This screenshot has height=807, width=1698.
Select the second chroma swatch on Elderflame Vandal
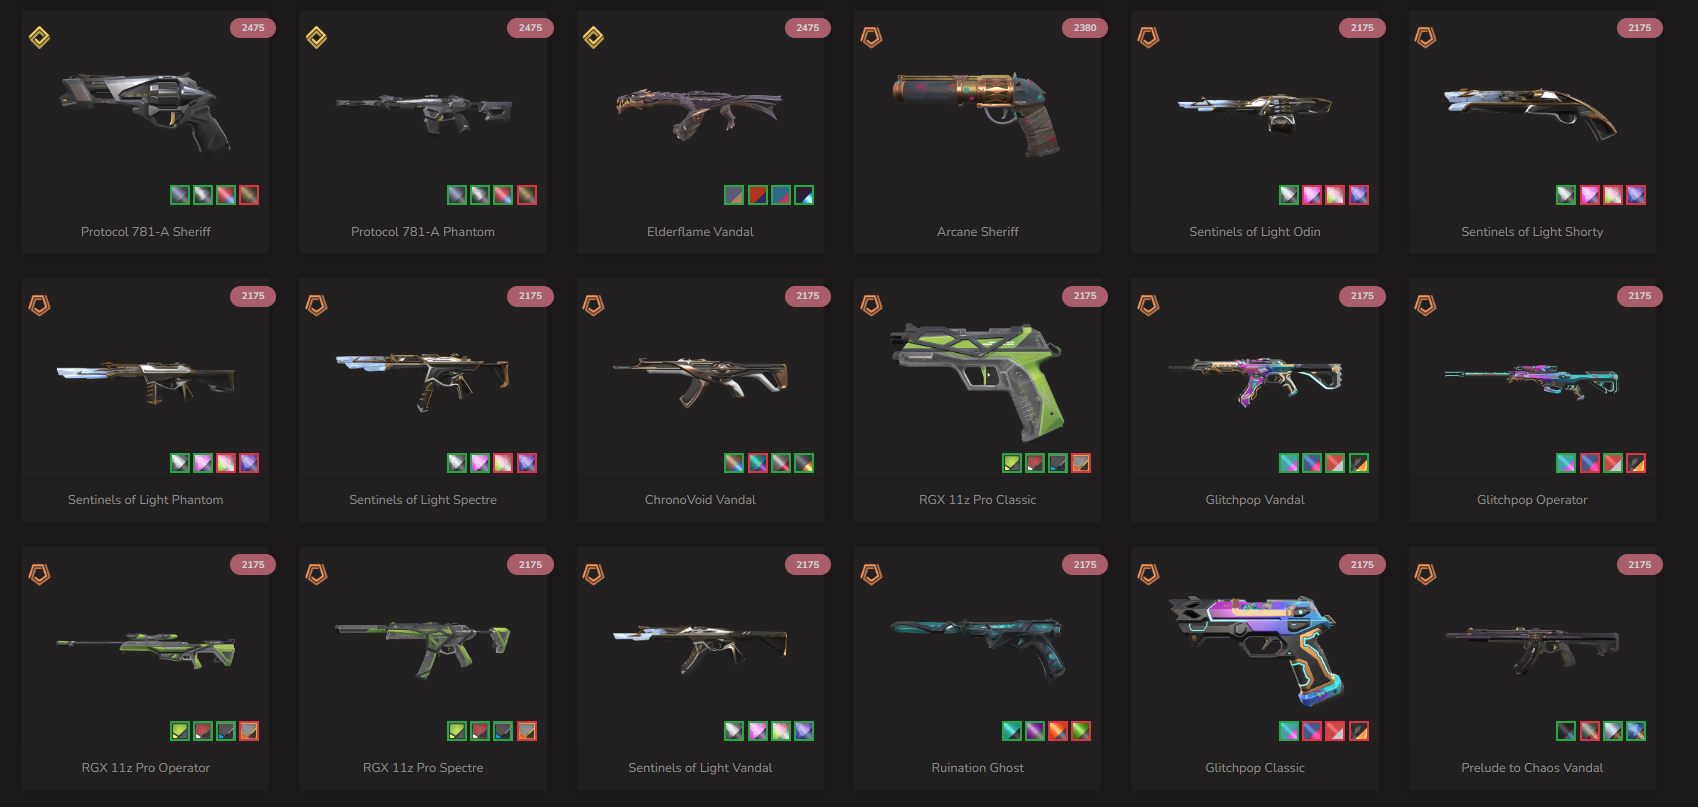pos(758,195)
